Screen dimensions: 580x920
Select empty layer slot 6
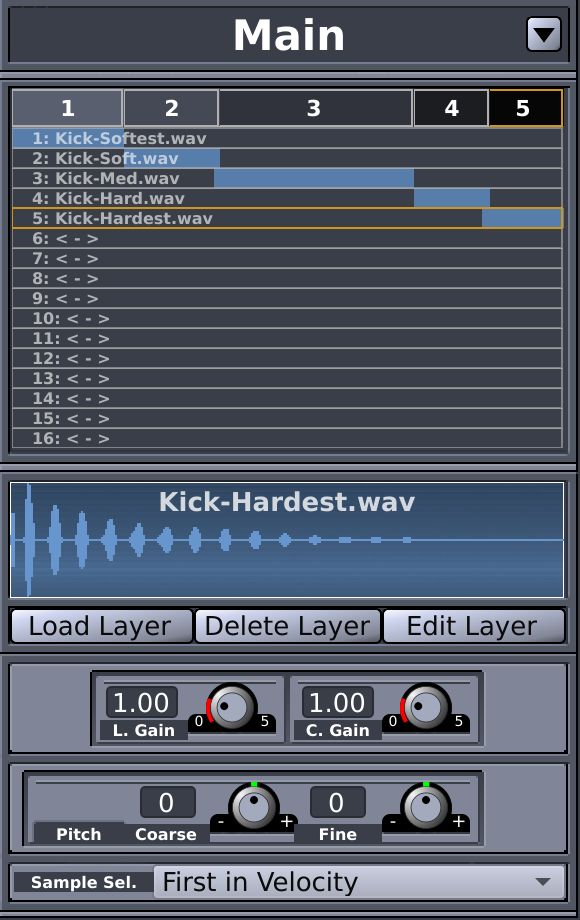pos(287,239)
